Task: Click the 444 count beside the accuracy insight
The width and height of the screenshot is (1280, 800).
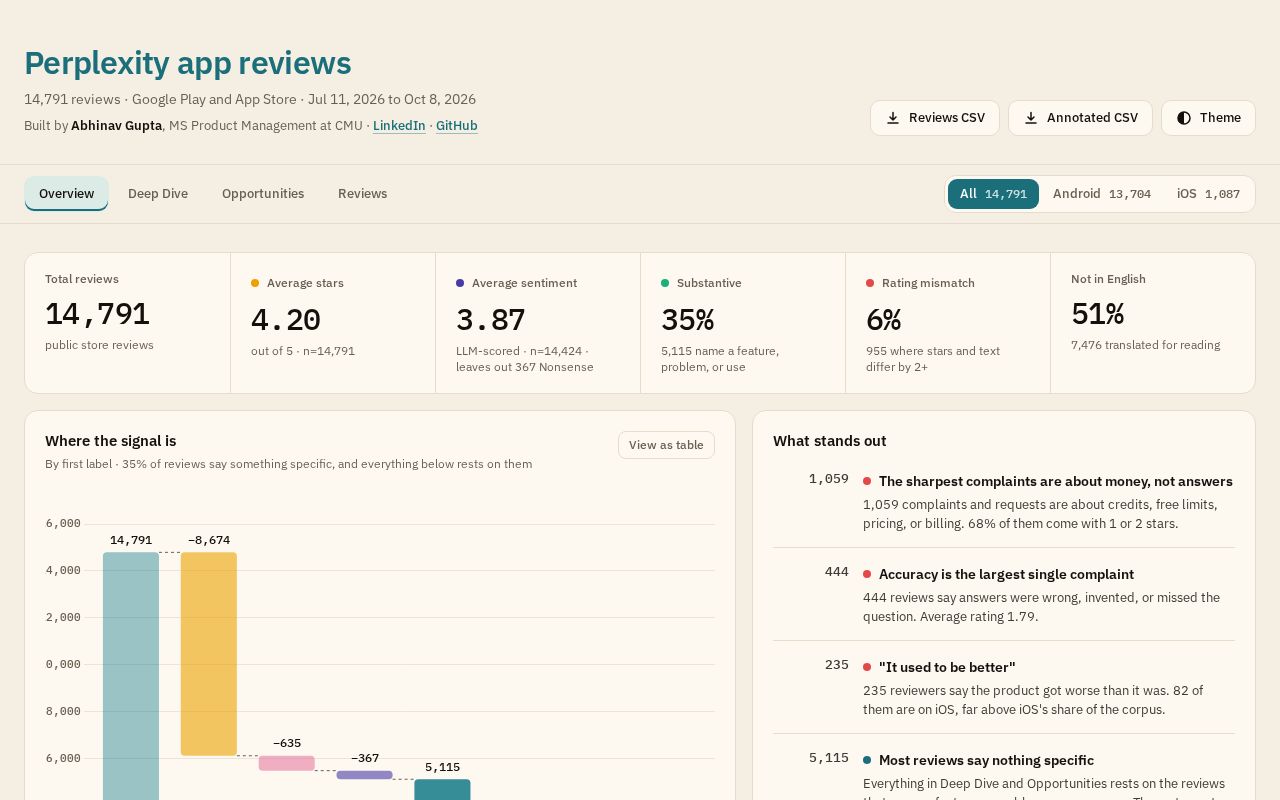Action: coord(837,572)
